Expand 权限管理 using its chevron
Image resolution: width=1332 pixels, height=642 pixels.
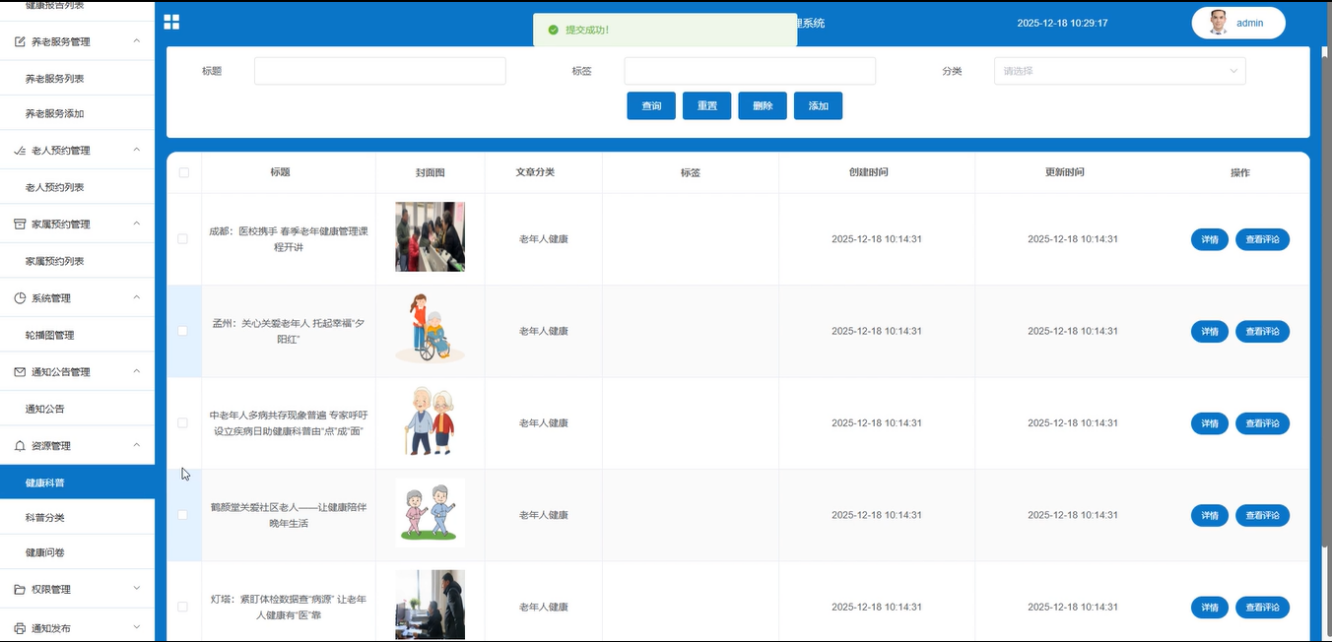(x=137, y=589)
